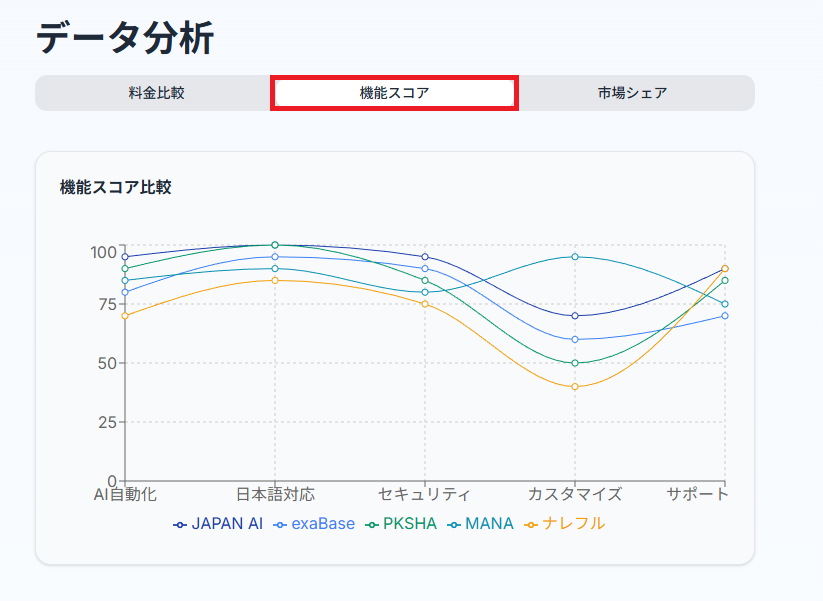Click the 機能スコア比較 chart title
The image size is (823, 601).
(x=115, y=187)
